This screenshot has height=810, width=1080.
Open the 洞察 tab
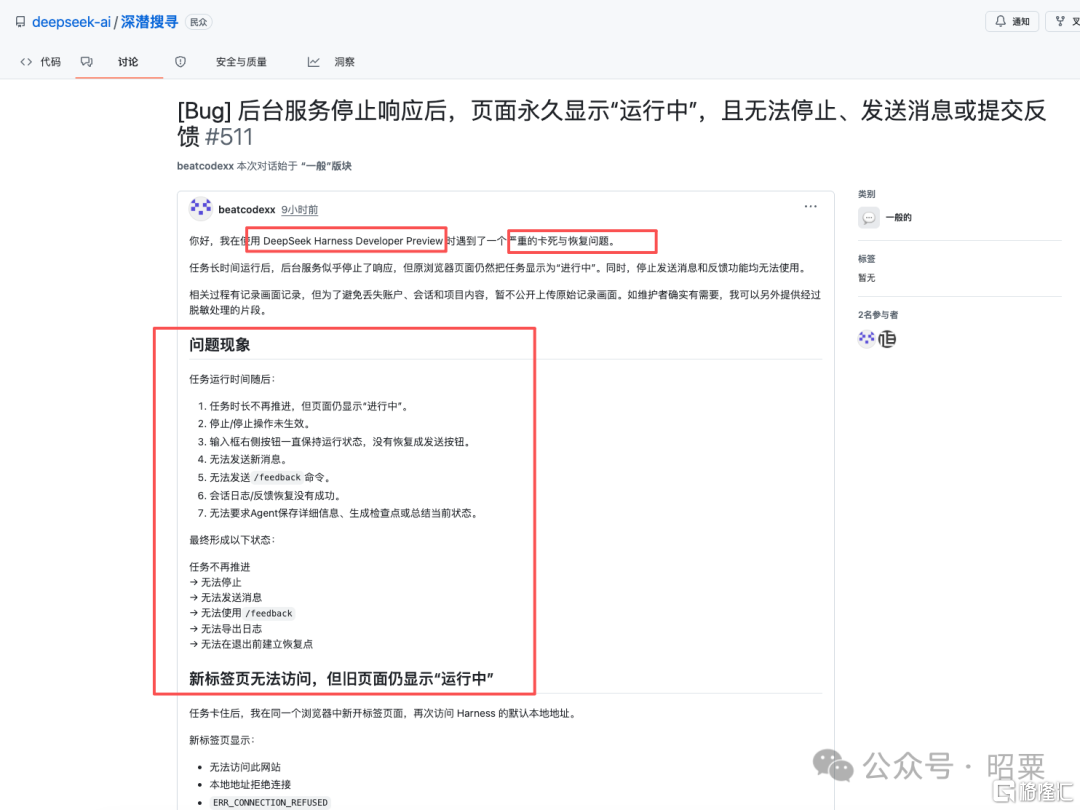tap(344, 62)
